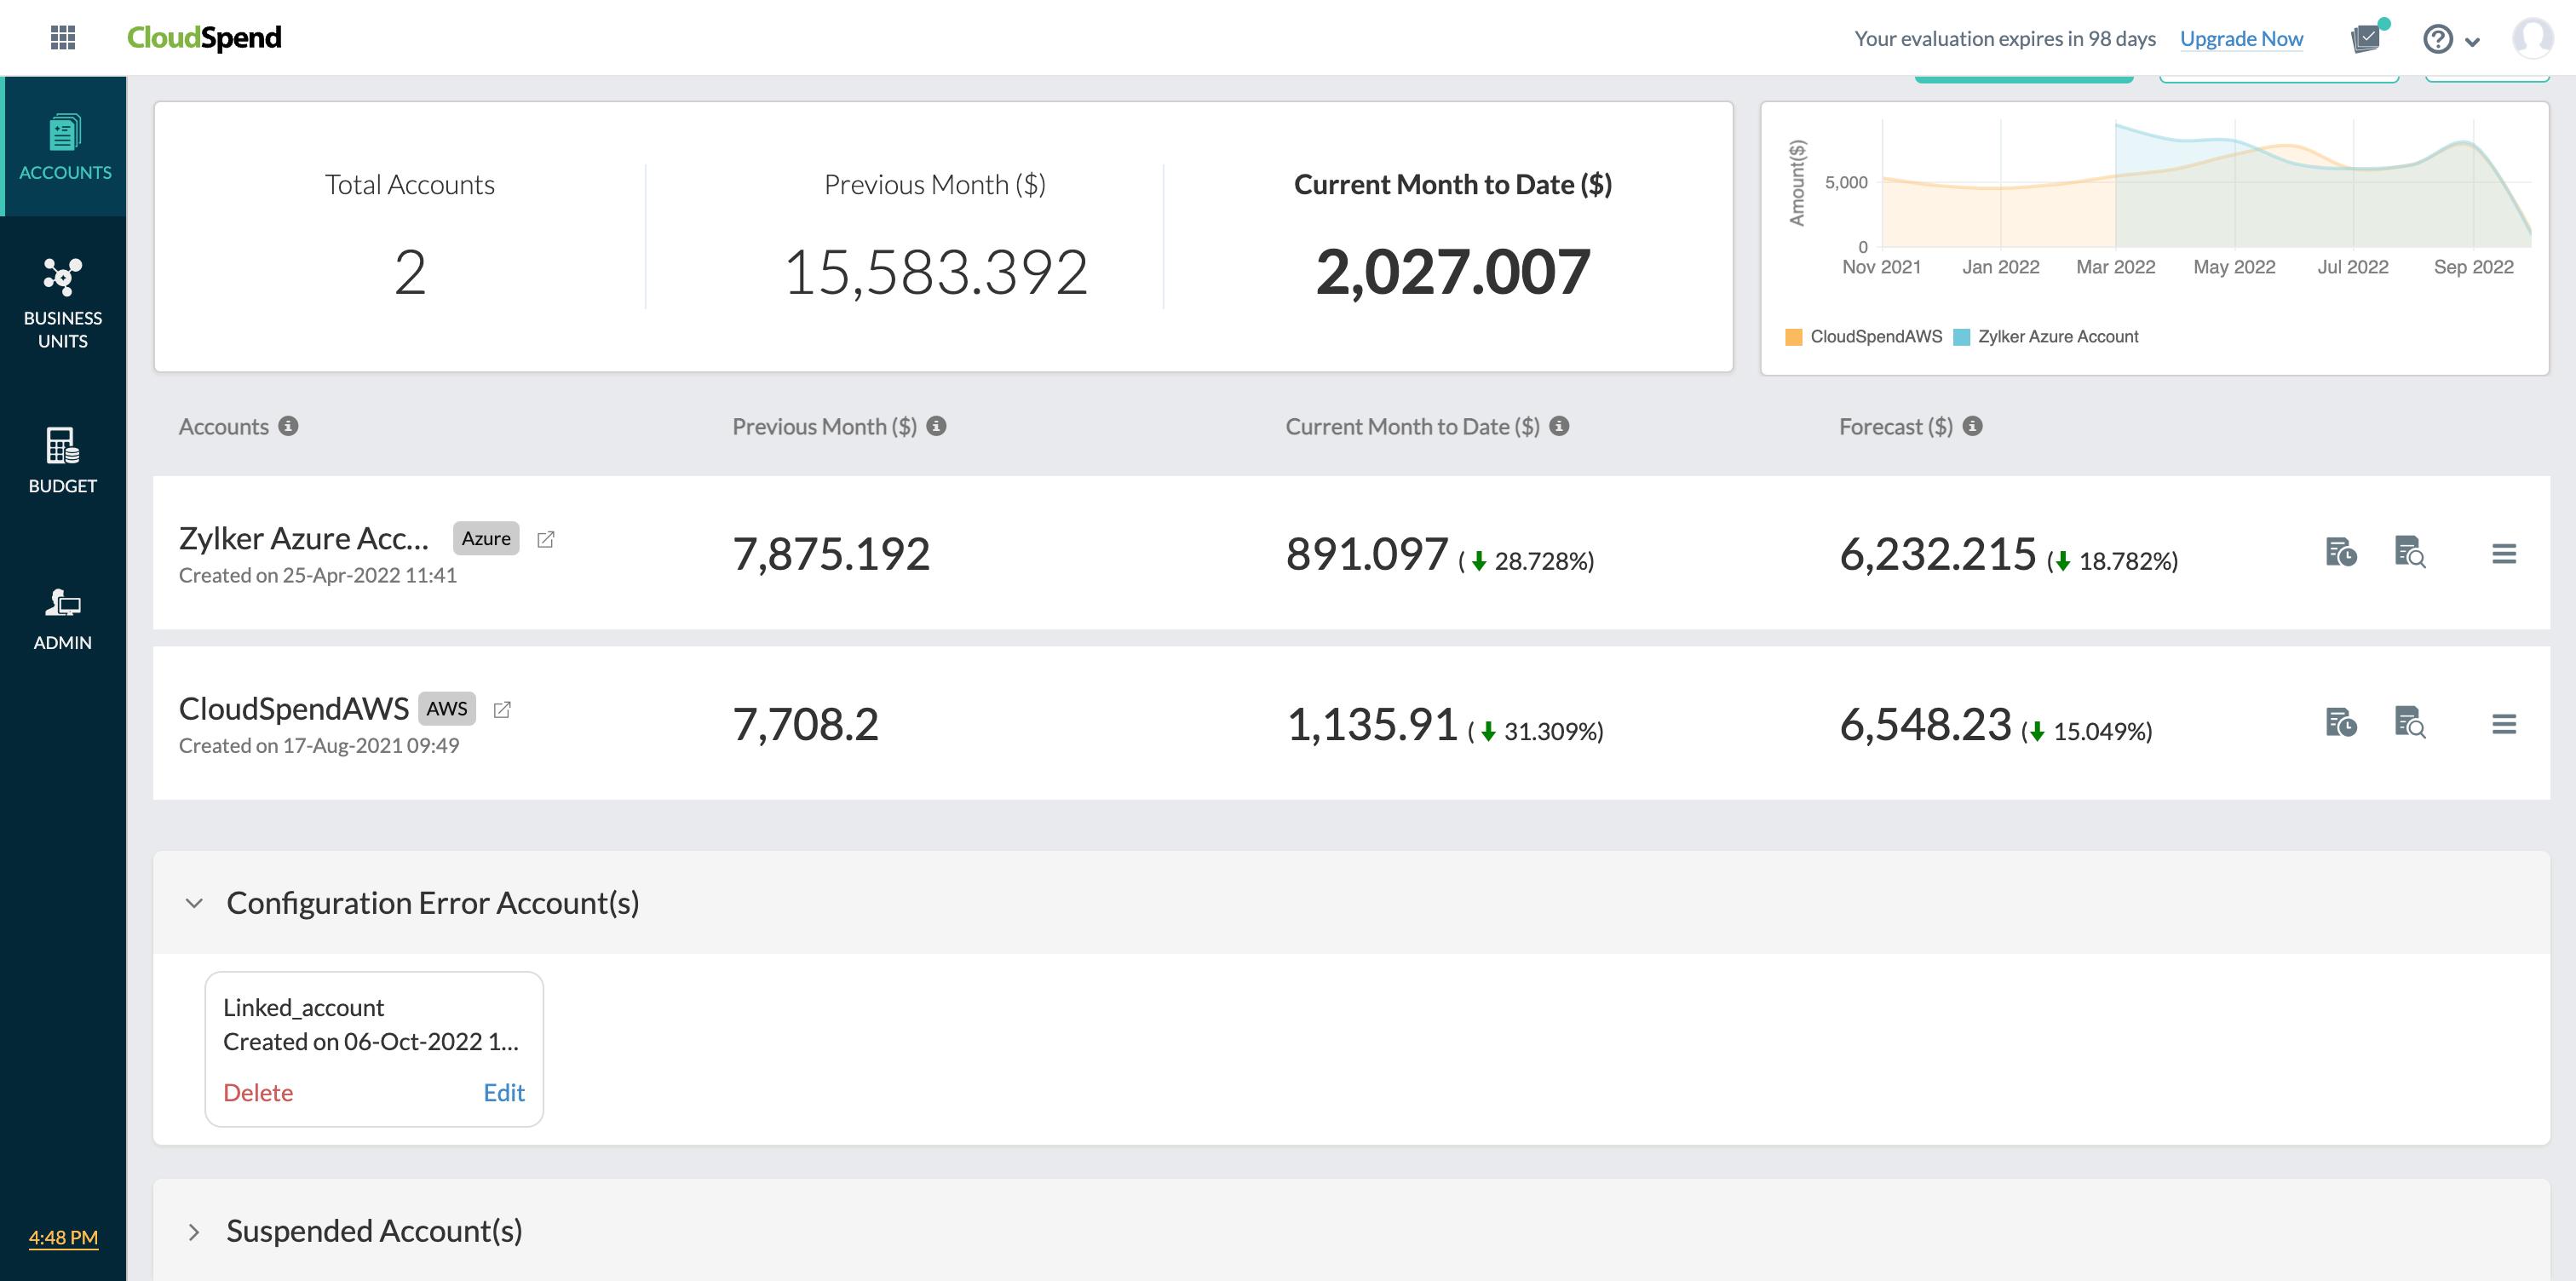Viewport: 2576px width, 1281px height.
Task: Click info icon beside Accounts header
Action: pyautogui.click(x=288, y=426)
